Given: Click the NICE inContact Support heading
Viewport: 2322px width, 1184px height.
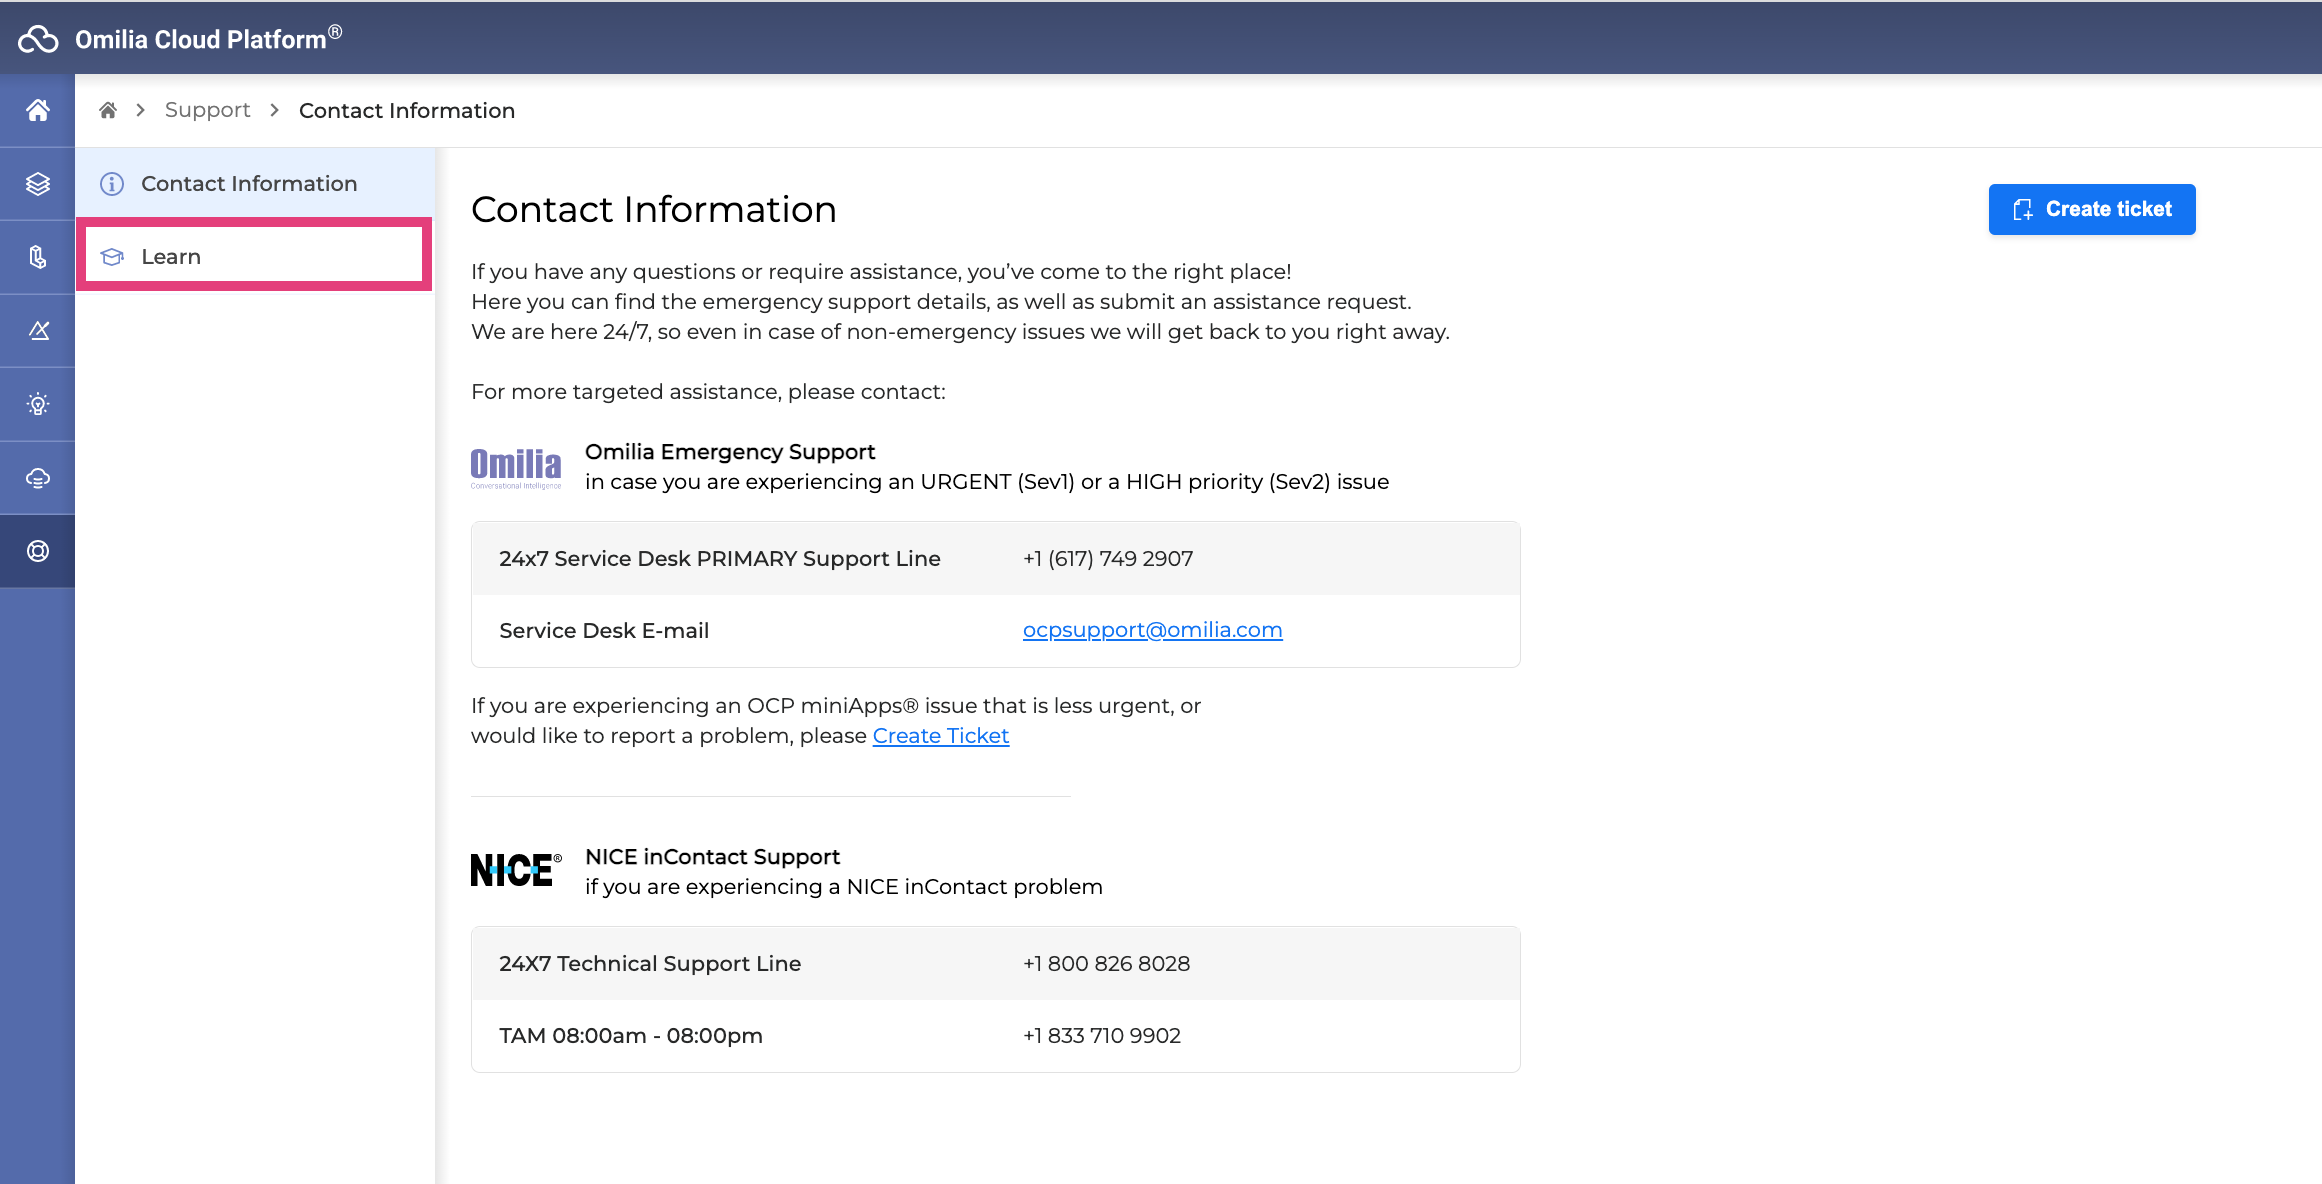Looking at the screenshot, I should tap(712, 857).
